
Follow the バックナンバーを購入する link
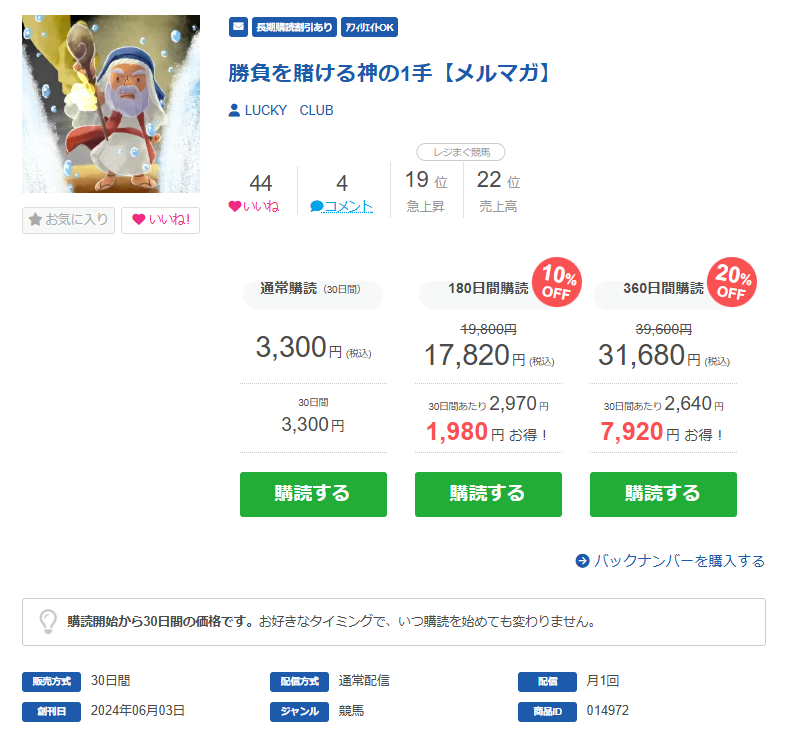click(x=679, y=561)
